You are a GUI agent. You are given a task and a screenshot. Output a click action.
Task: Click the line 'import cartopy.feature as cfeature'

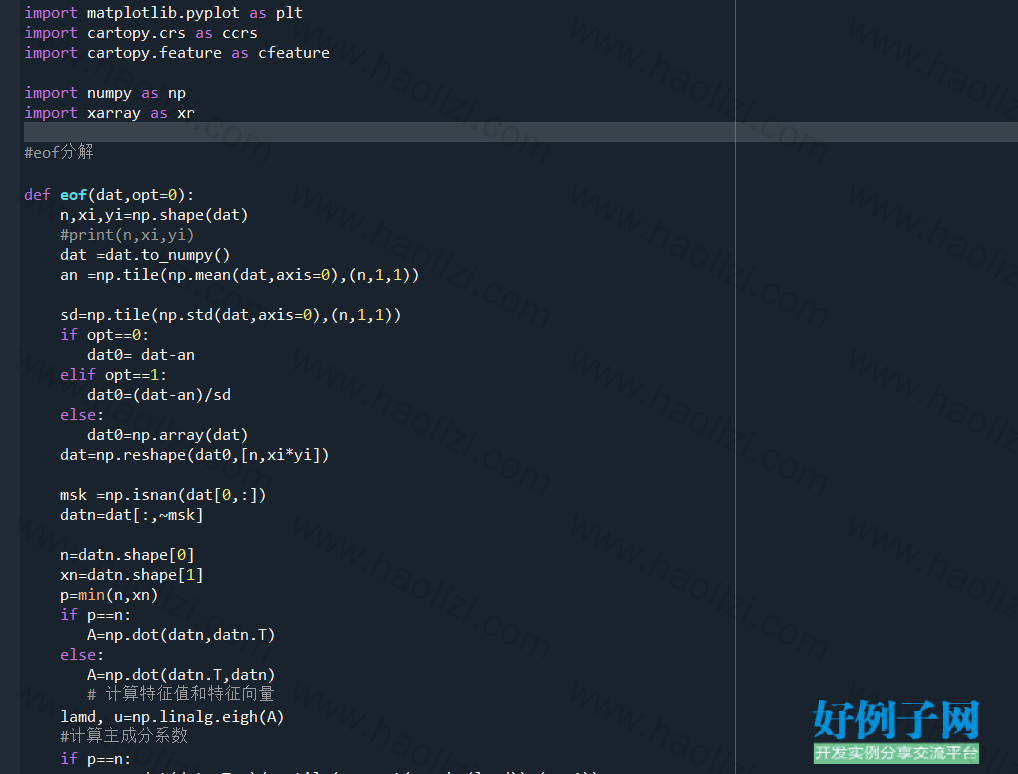coord(177,53)
